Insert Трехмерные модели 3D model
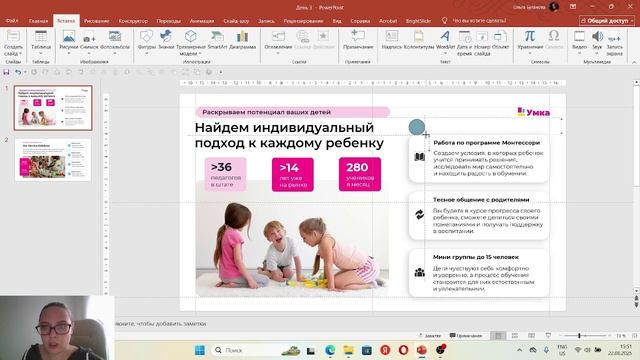This screenshot has width=640, height=360. coord(191,42)
